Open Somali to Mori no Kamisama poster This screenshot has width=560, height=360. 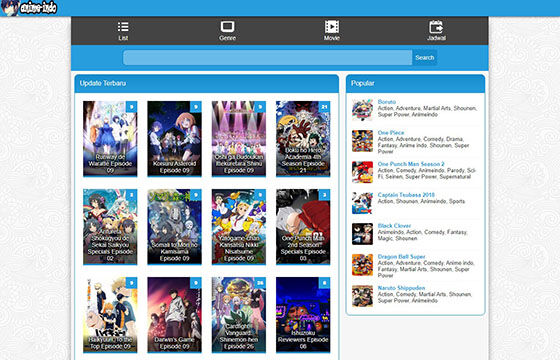pyautogui.click(x=174, y=227)
